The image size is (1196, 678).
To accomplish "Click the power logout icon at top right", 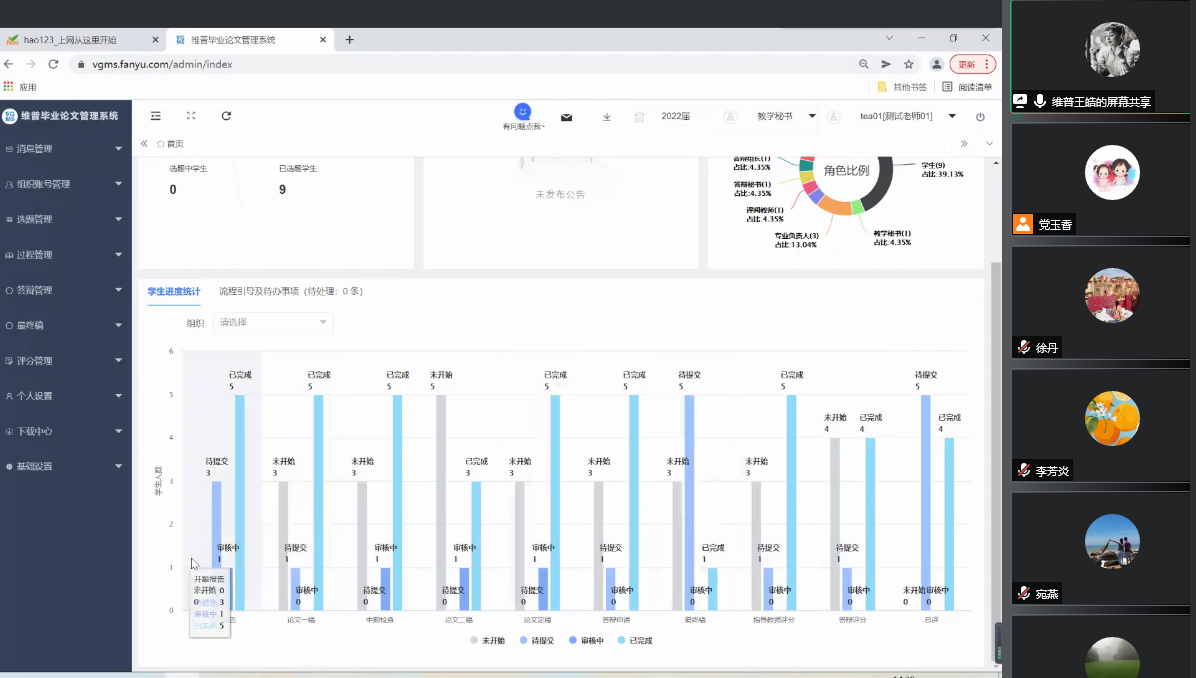I will point(980,117).
